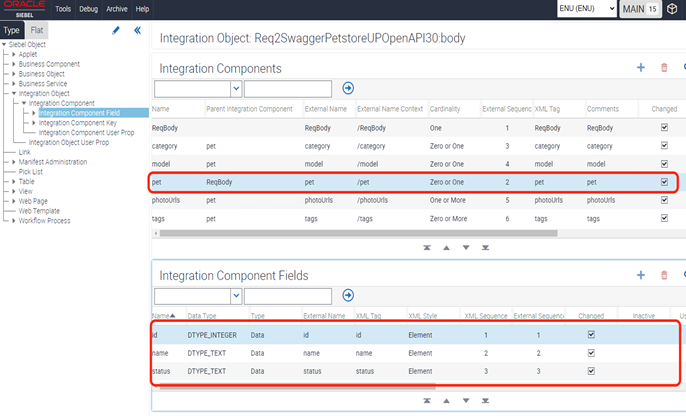
Task: Switch to the Type tab
Action: (11, 30)
